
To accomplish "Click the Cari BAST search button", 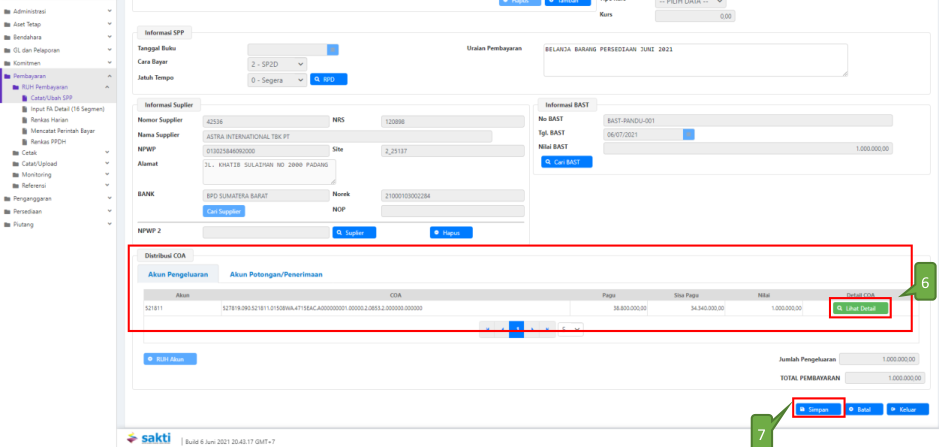I will tap(566, 162).
